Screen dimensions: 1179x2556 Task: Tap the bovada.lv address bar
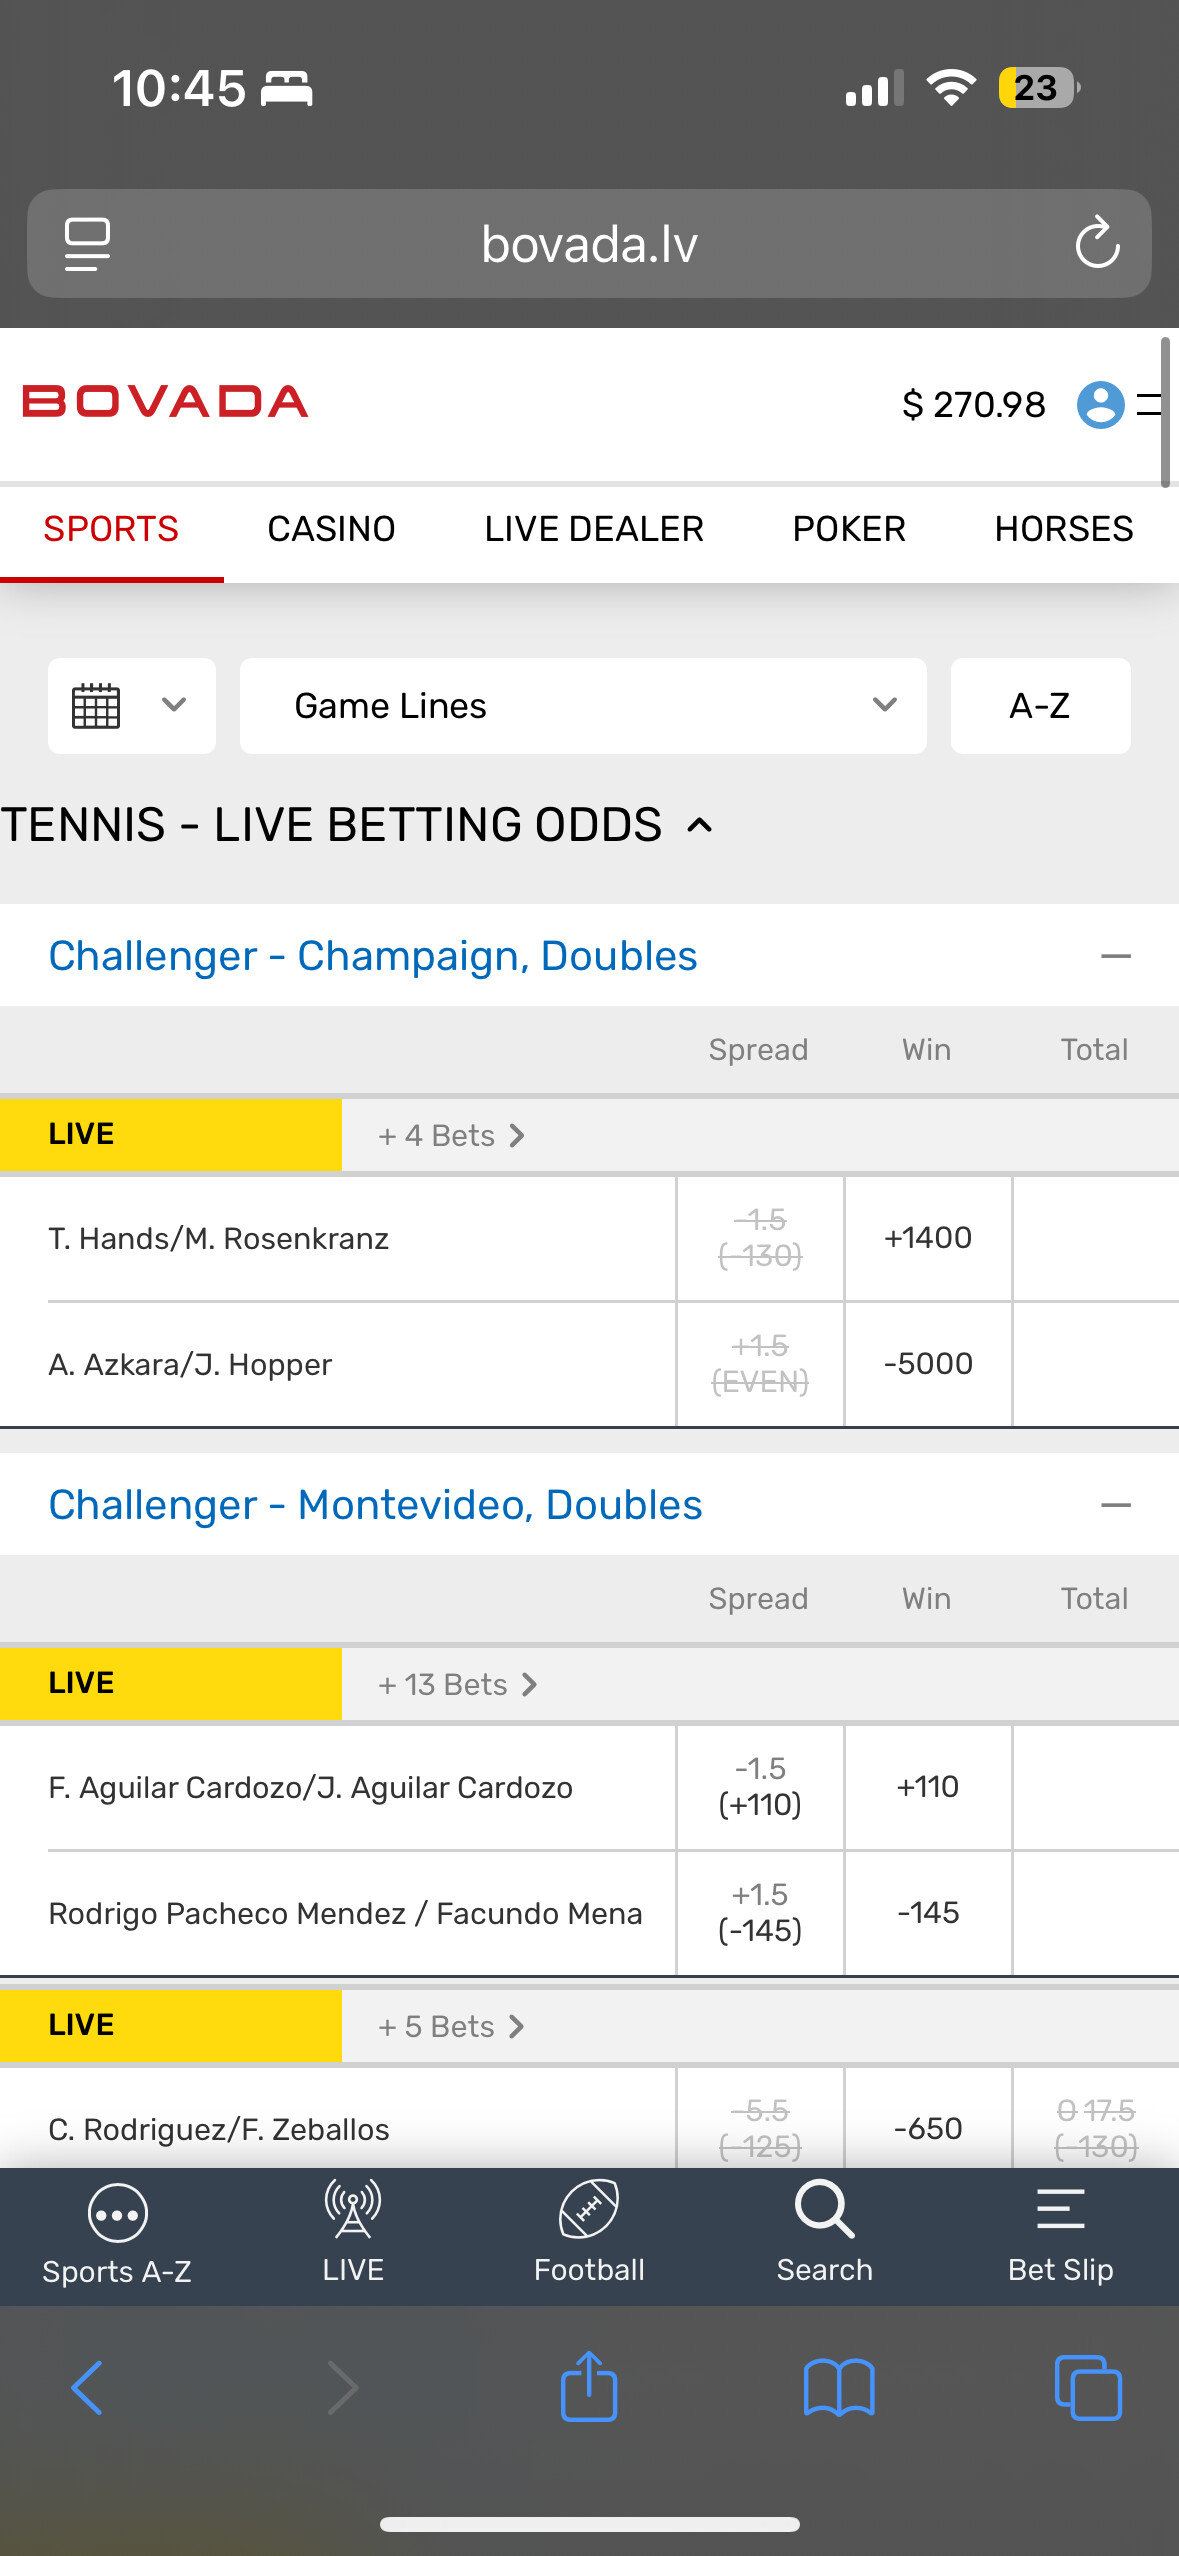[x=589, y=244]
